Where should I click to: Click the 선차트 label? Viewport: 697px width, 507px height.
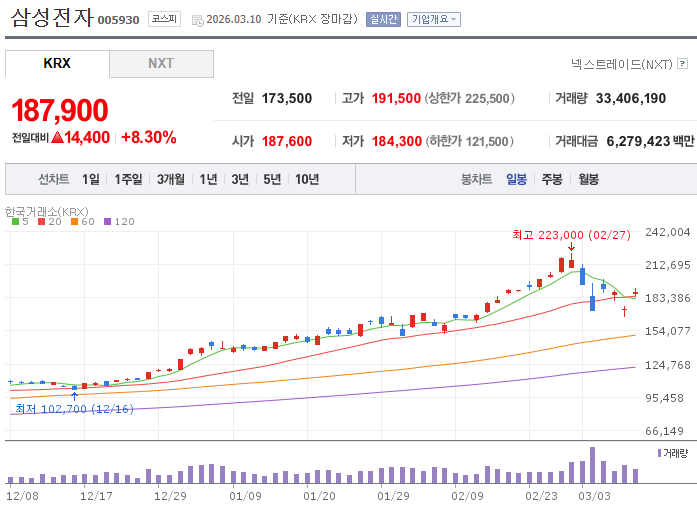click(x=54, y=179)
